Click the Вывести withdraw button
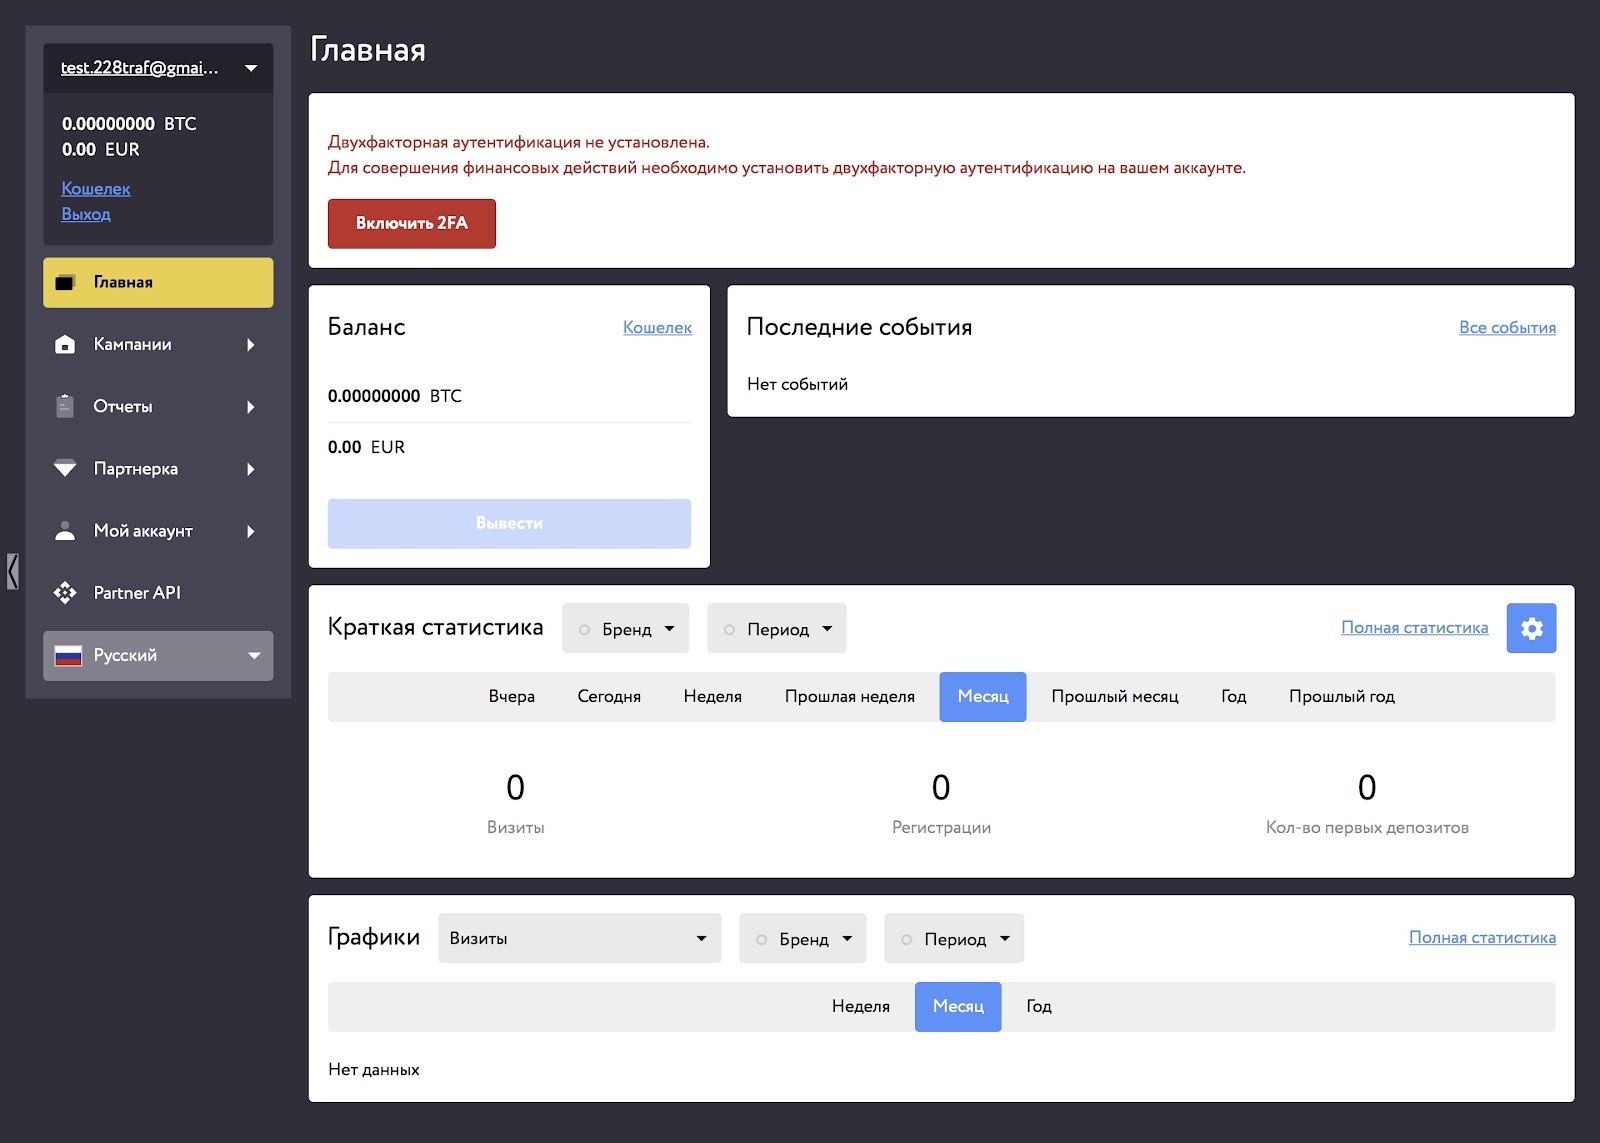Image resolution: width=1600 pixels, height=1143 pixels. click(509, 523)
